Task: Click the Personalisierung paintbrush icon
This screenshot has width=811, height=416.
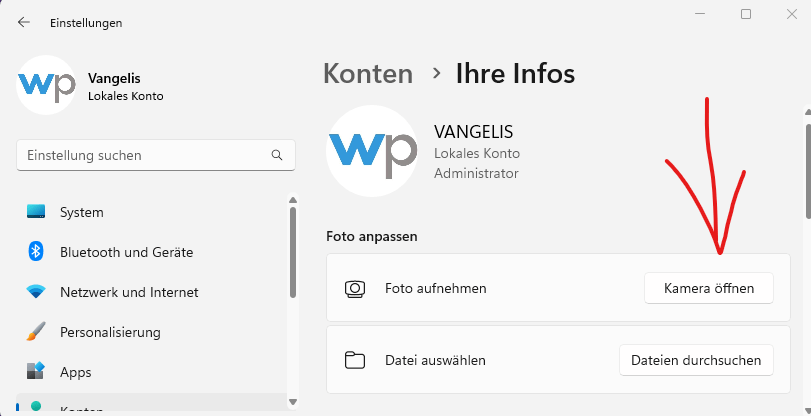Action: tap(37, 332)
